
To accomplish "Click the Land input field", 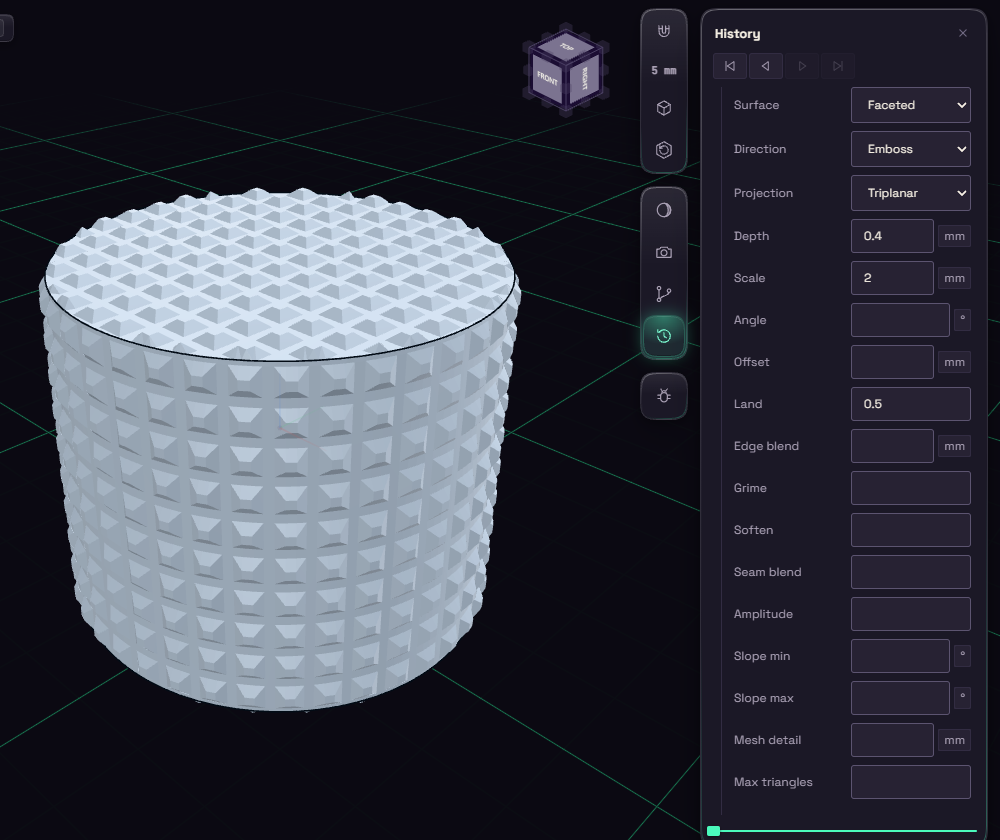I will pyautogui.click(x=911, y=404).
